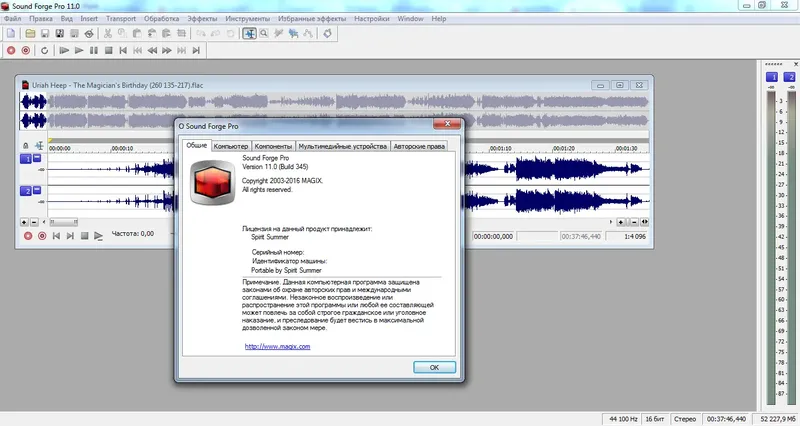Select the Magnify zoom tool
This screenshot has width=800, height=426.
tap(264, 34)
